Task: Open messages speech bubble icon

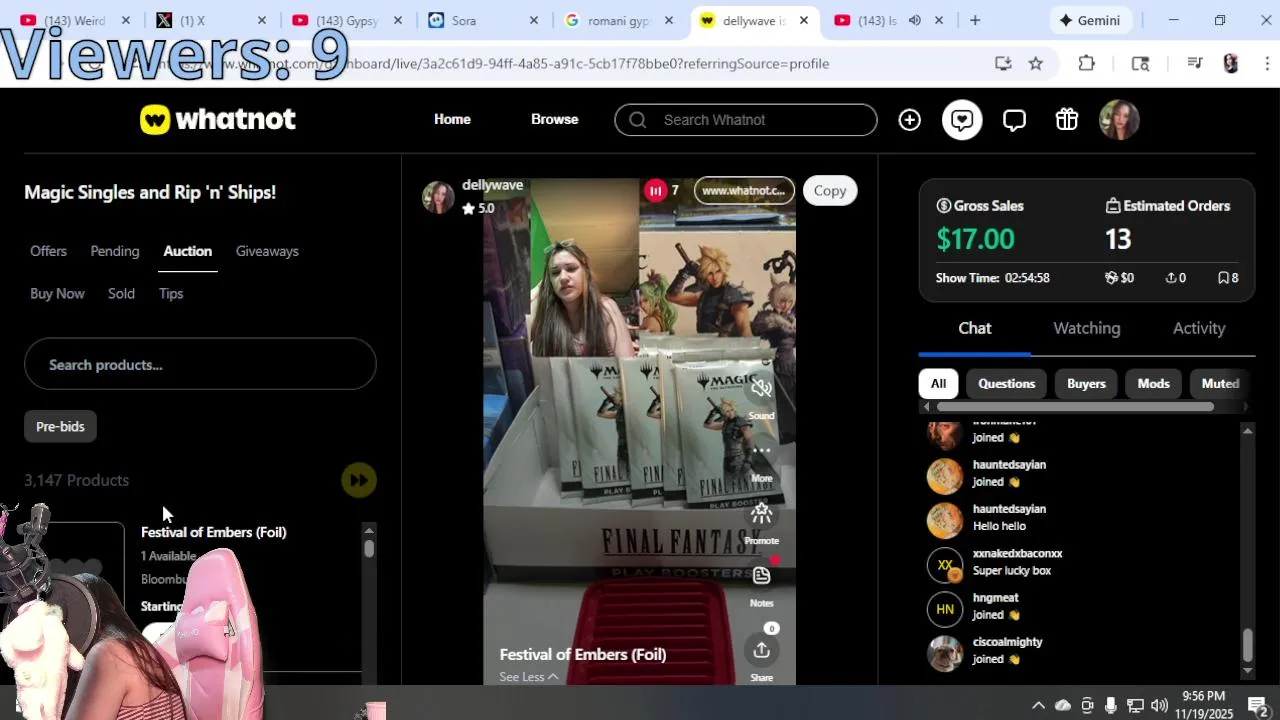Action: [1014, 120]
